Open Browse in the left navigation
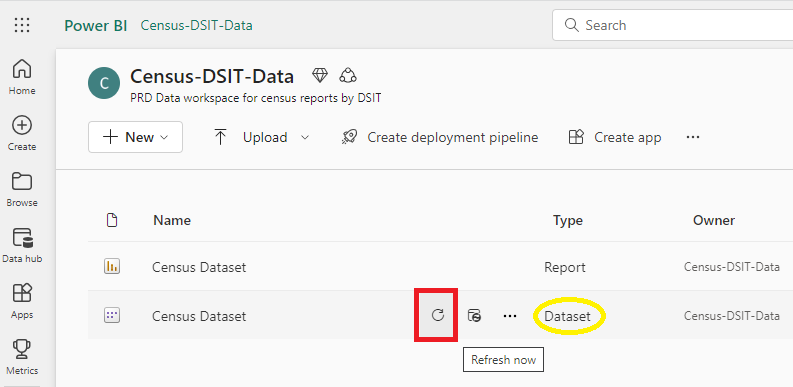 coord(22,189)
